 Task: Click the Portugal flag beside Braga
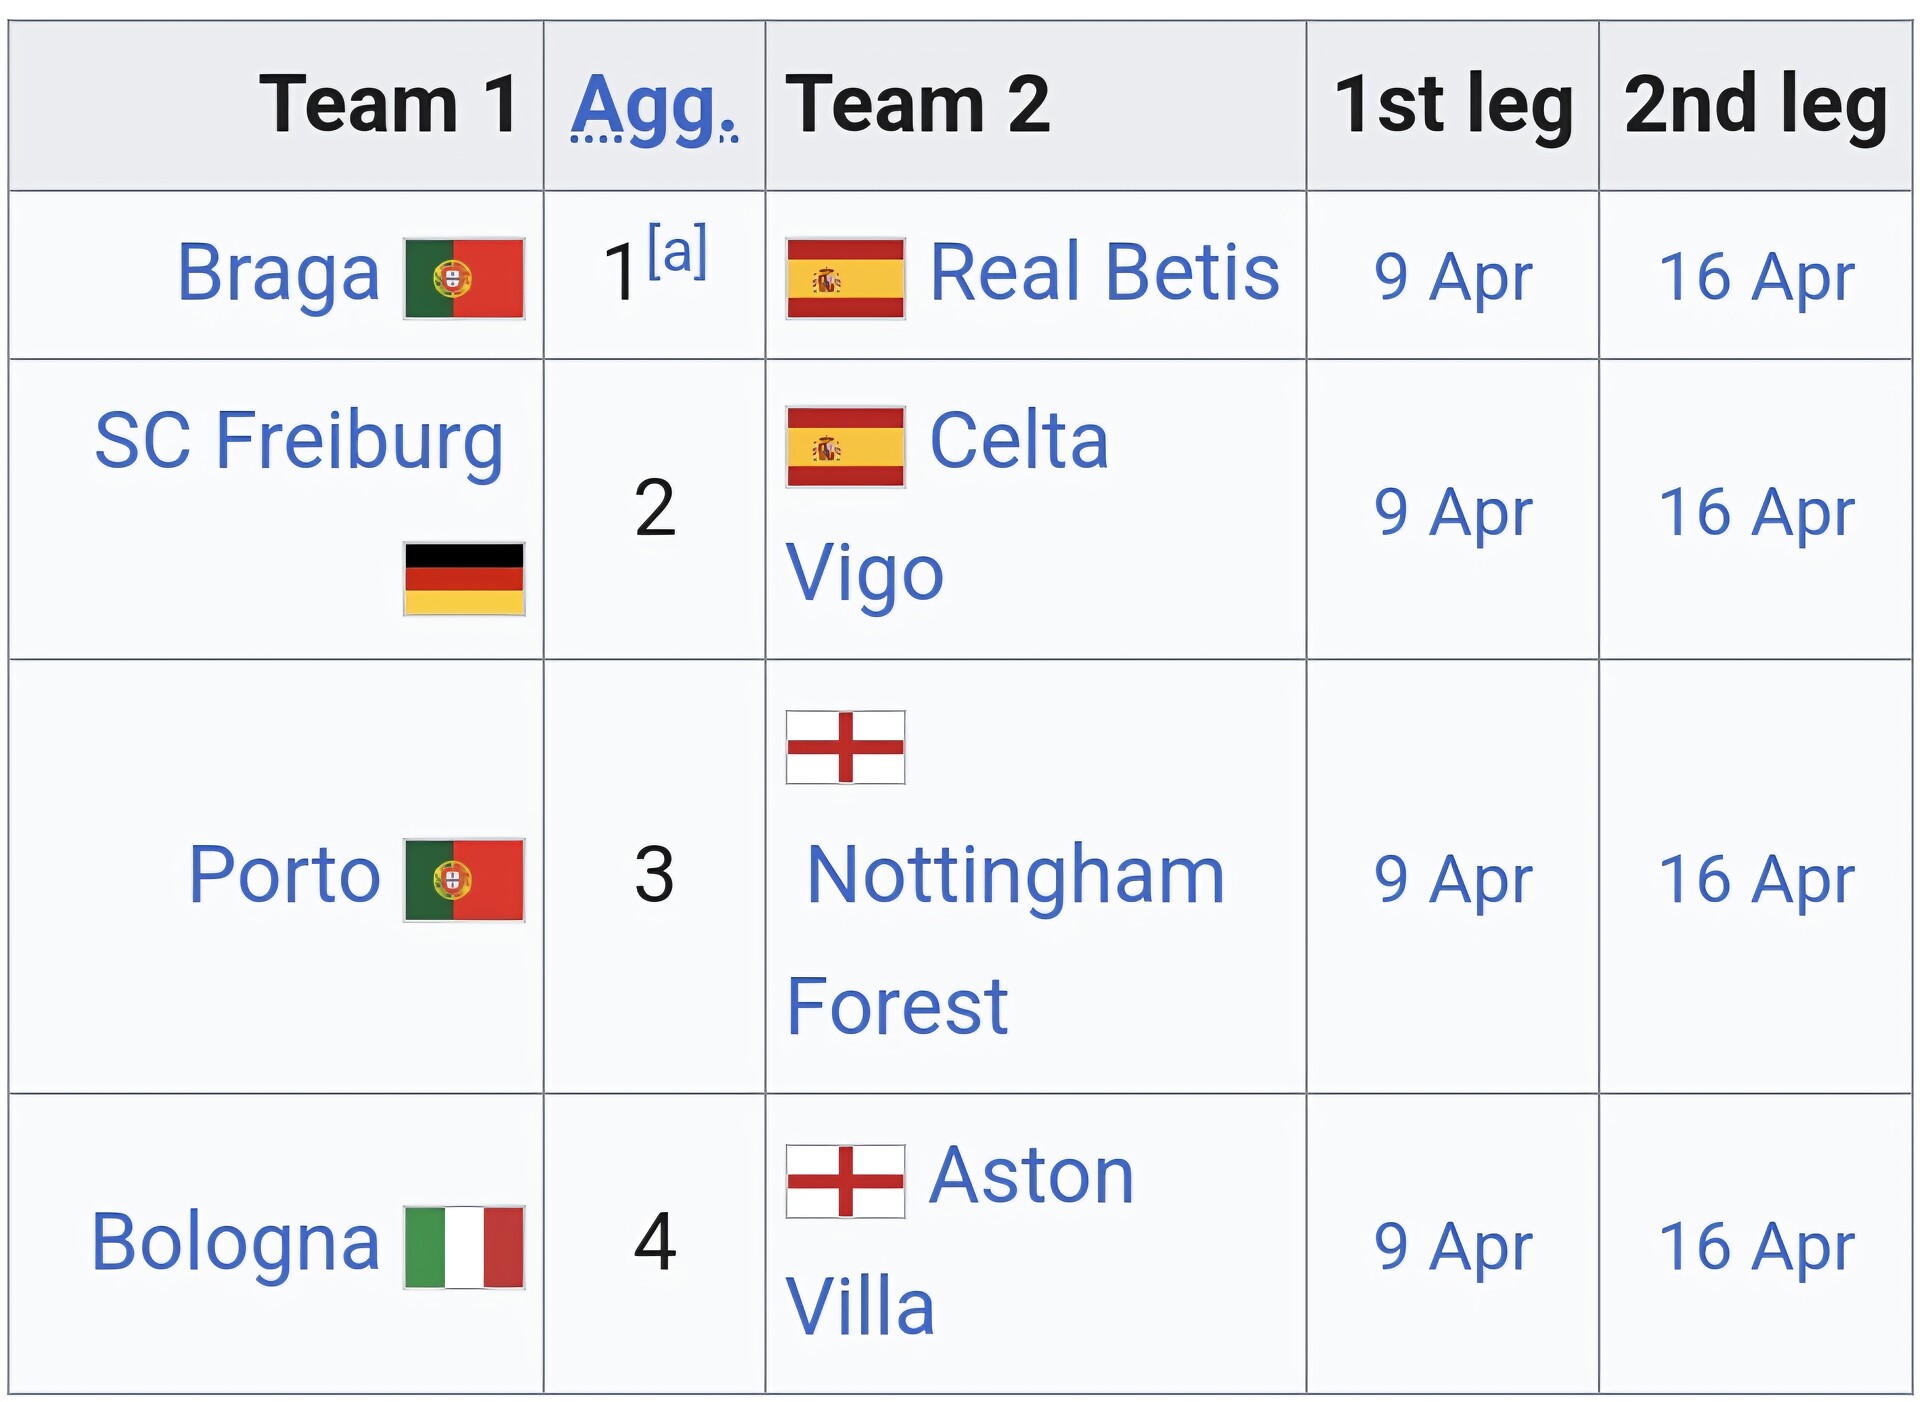tap(464, 278)
